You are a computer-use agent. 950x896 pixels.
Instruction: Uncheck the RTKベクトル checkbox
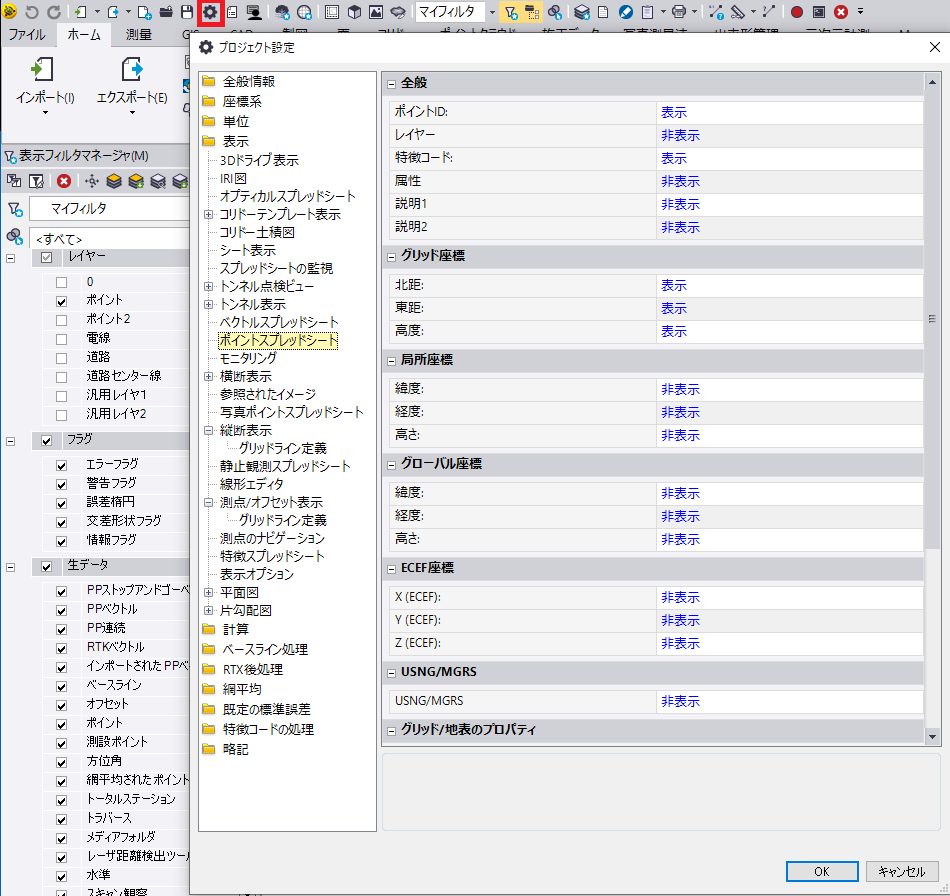[x=62, y=647]
